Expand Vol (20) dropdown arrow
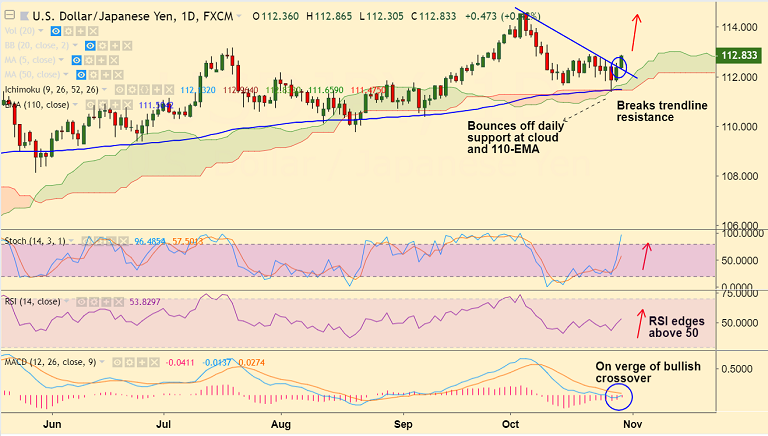 pyautogui.click(x=41, y=31)
